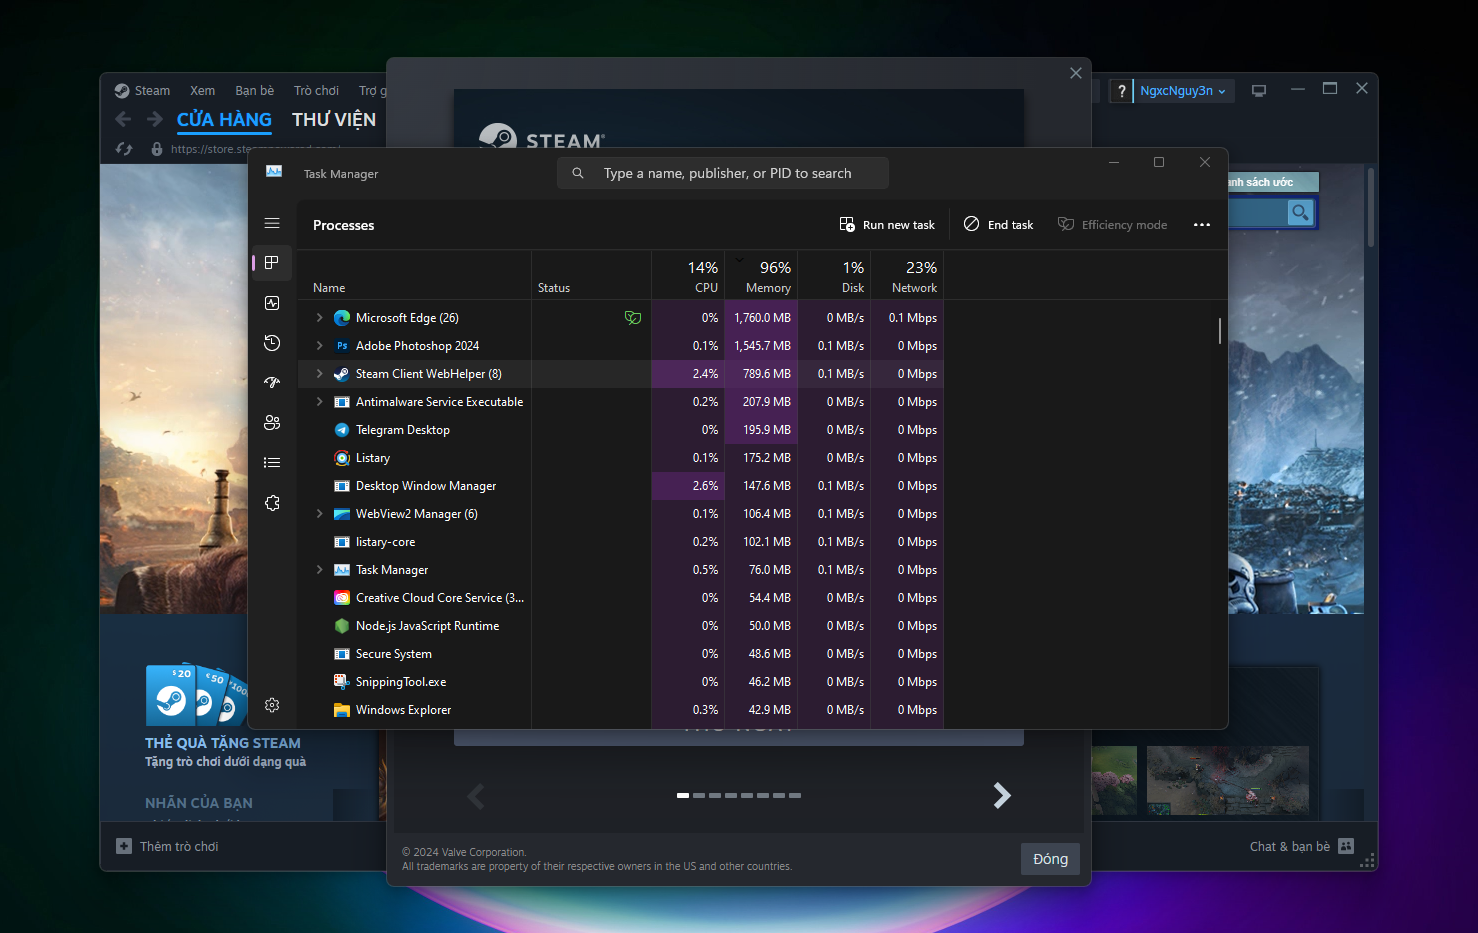Open Trò chơi menu in Steam

tap(316, 91)
